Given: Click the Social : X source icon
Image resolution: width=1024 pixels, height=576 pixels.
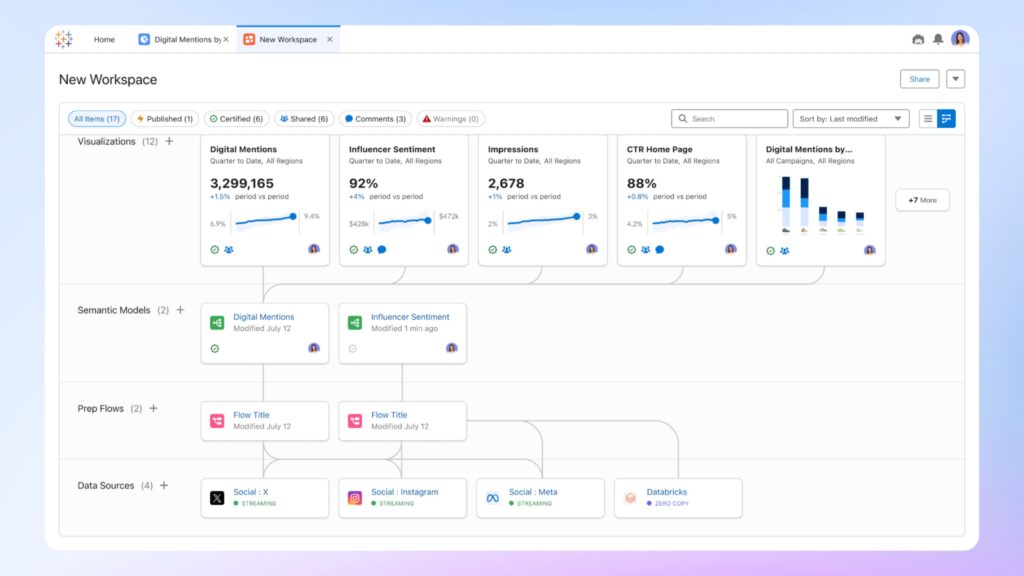Looking at the screenshot, I should coord(217,498).
